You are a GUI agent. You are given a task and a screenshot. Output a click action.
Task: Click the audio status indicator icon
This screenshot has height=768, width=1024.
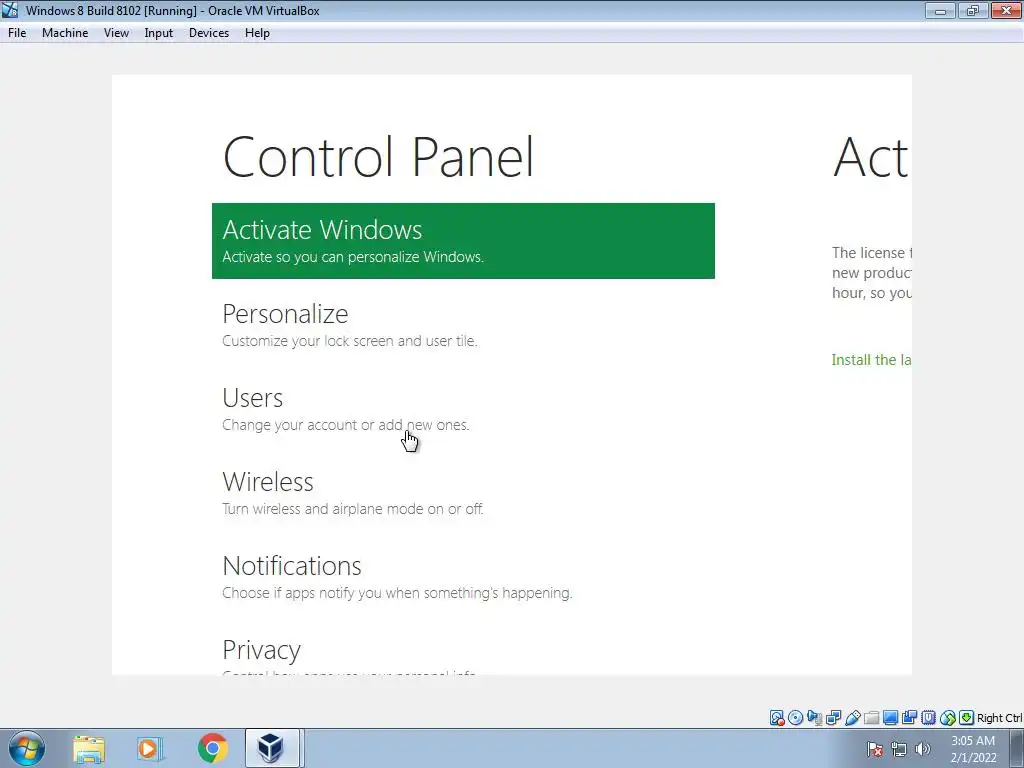[x=814, y=718]
